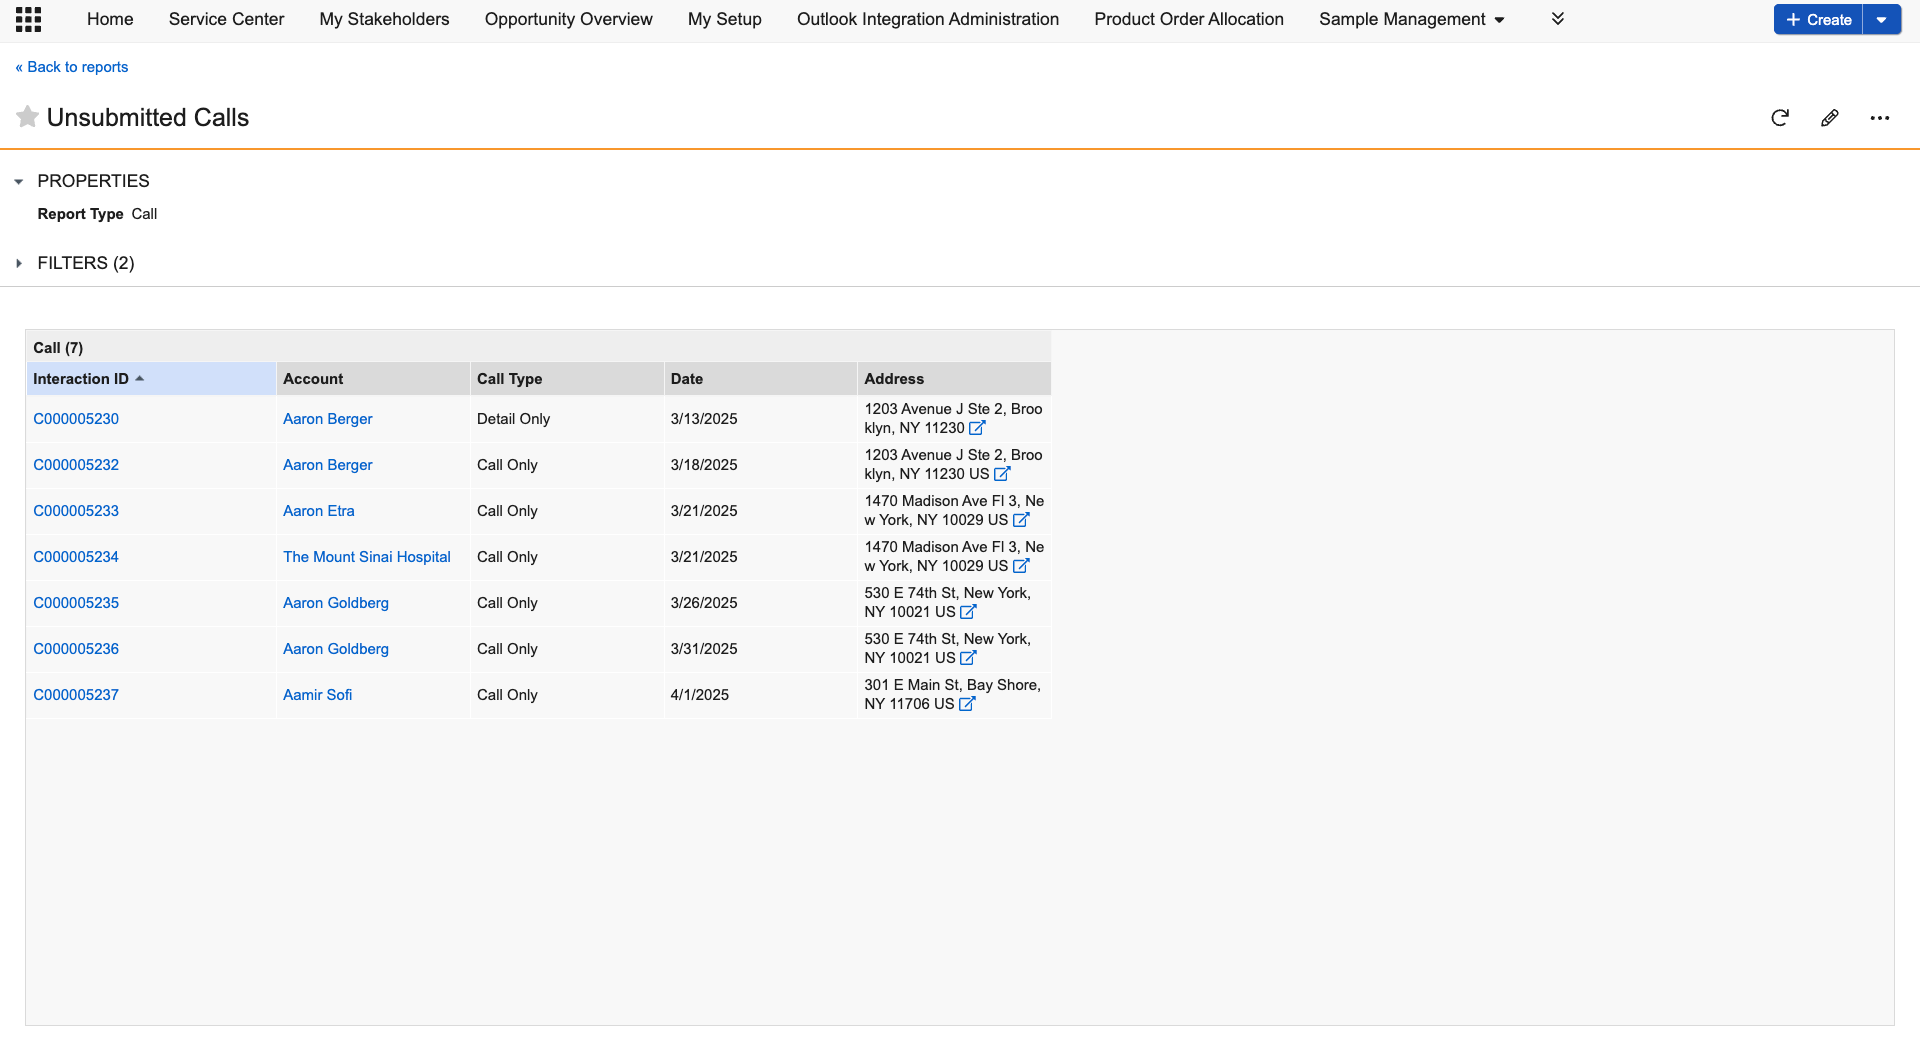Show more navigation tabs via double chevron
This screenshot has width=1920, height=1056.
click(1557, 19)
